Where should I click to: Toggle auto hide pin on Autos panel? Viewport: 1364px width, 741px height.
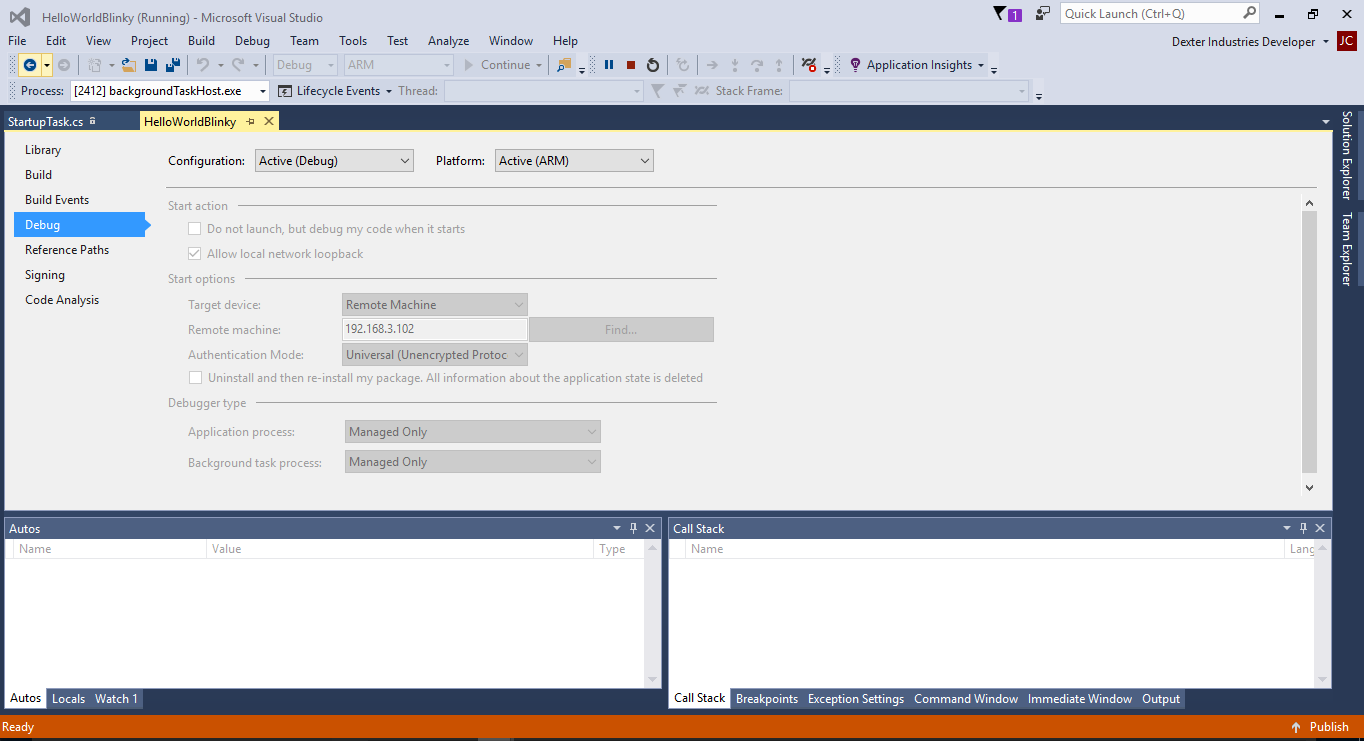tap(633, 528)
